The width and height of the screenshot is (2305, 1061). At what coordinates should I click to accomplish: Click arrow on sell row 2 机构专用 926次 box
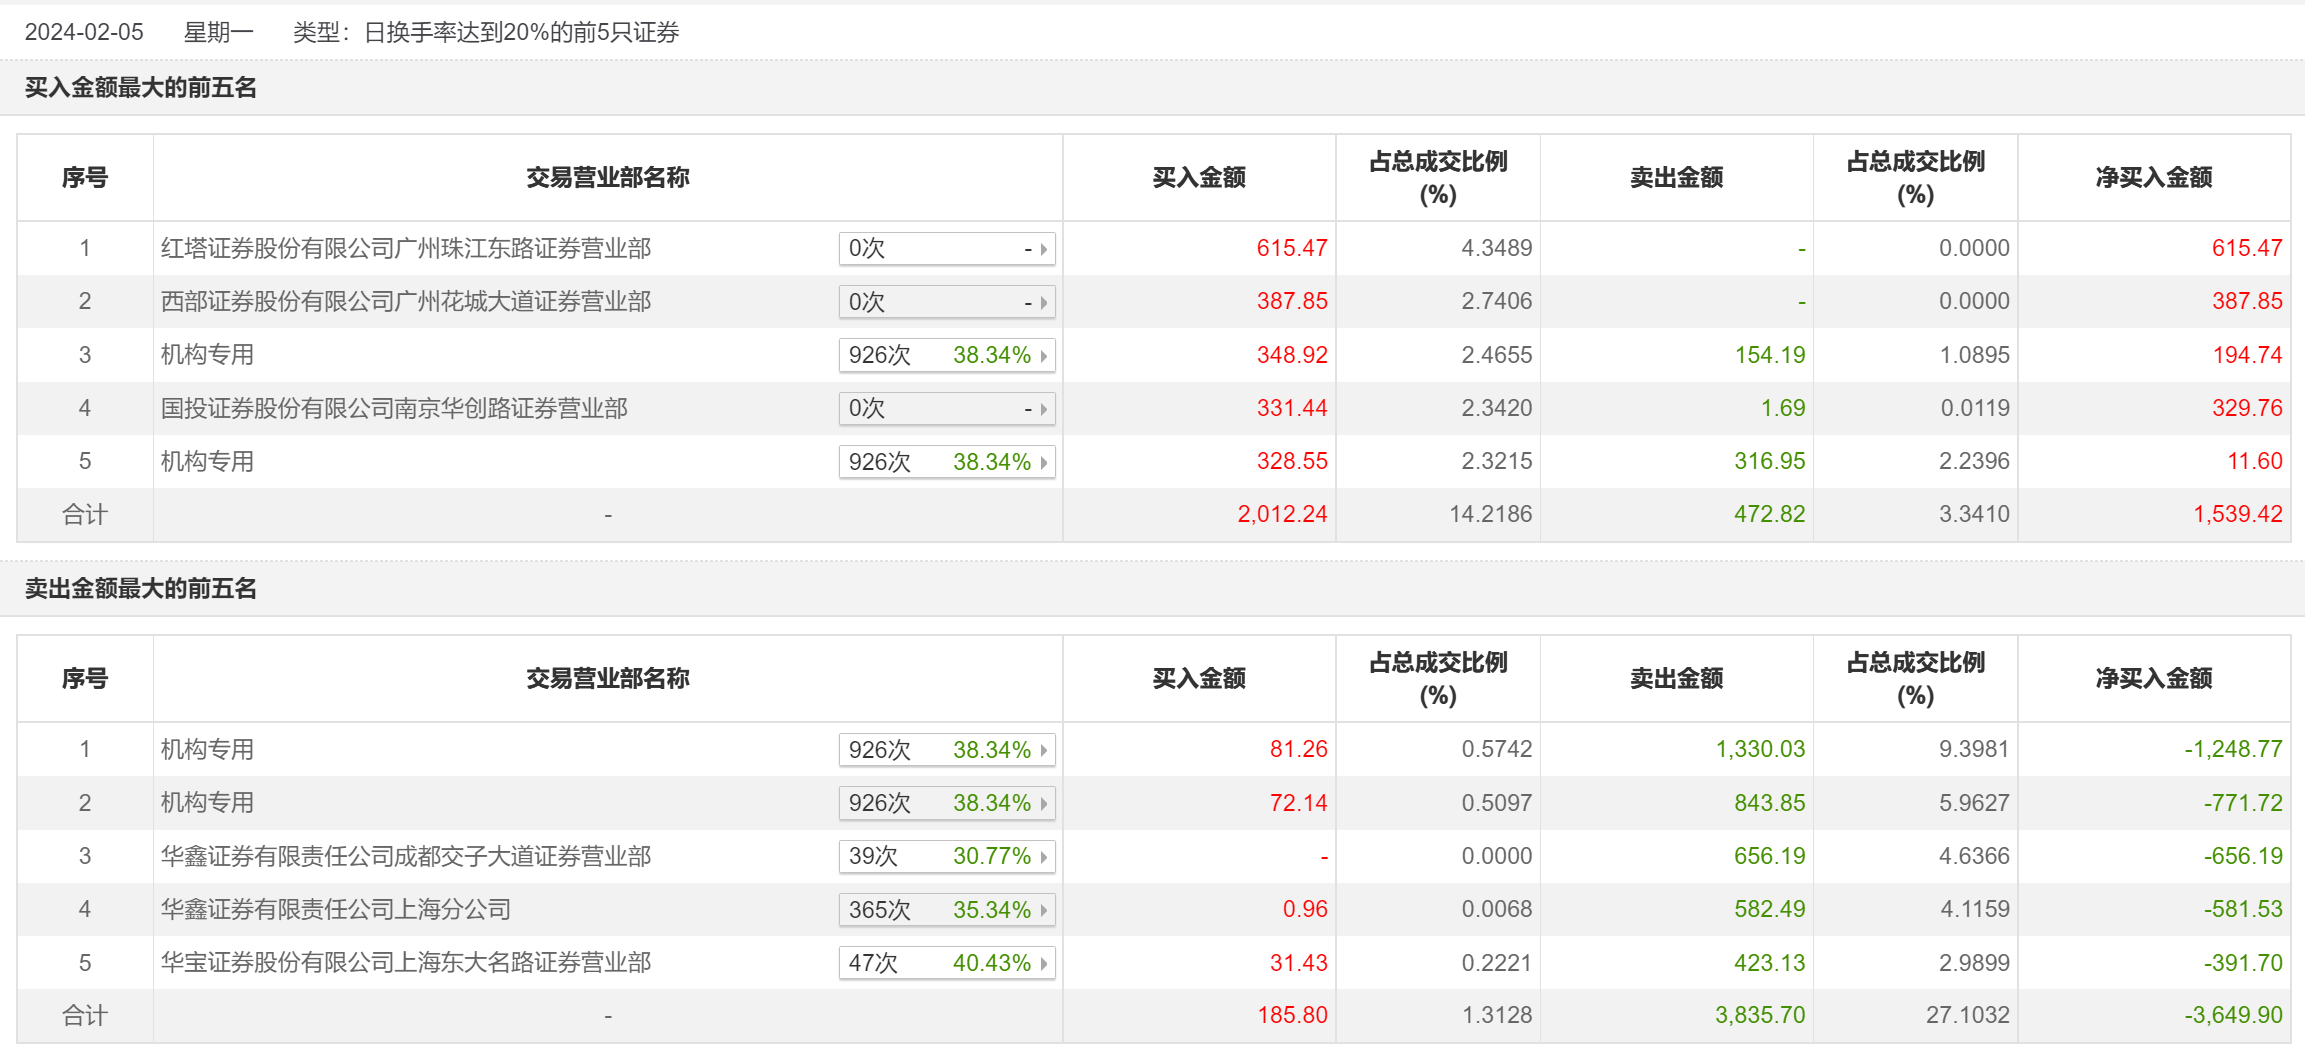pos(1044,804)
